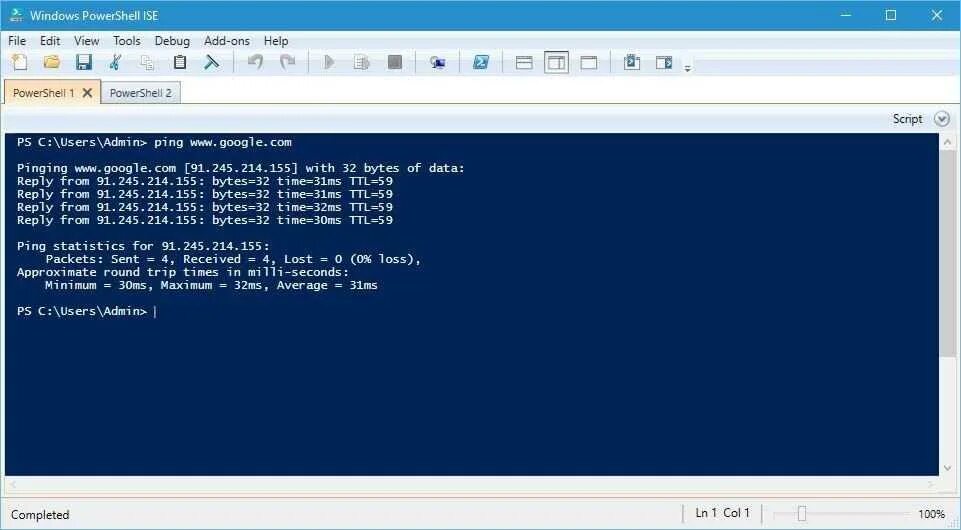Click the 'Approximate round trip times' line

click(183, 272)
